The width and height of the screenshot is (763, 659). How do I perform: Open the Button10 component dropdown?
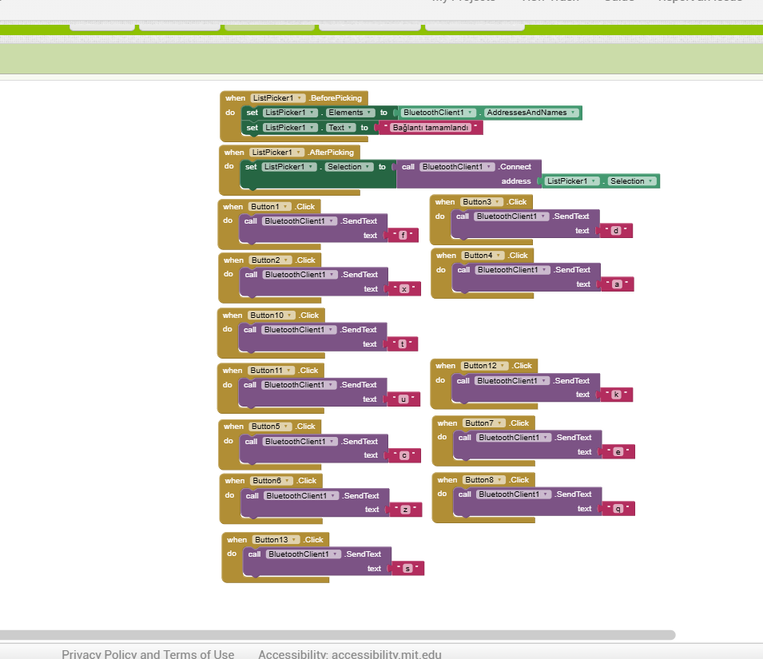pyautogui.click(x=272, y=315)
